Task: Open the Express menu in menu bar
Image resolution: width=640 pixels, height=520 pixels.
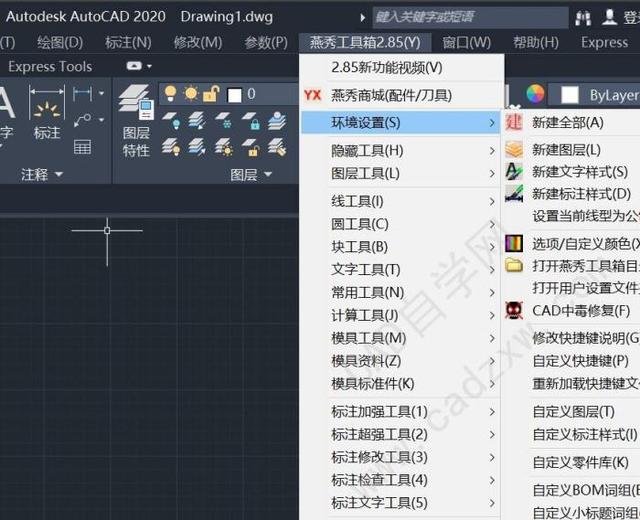Action: (604, 42)
